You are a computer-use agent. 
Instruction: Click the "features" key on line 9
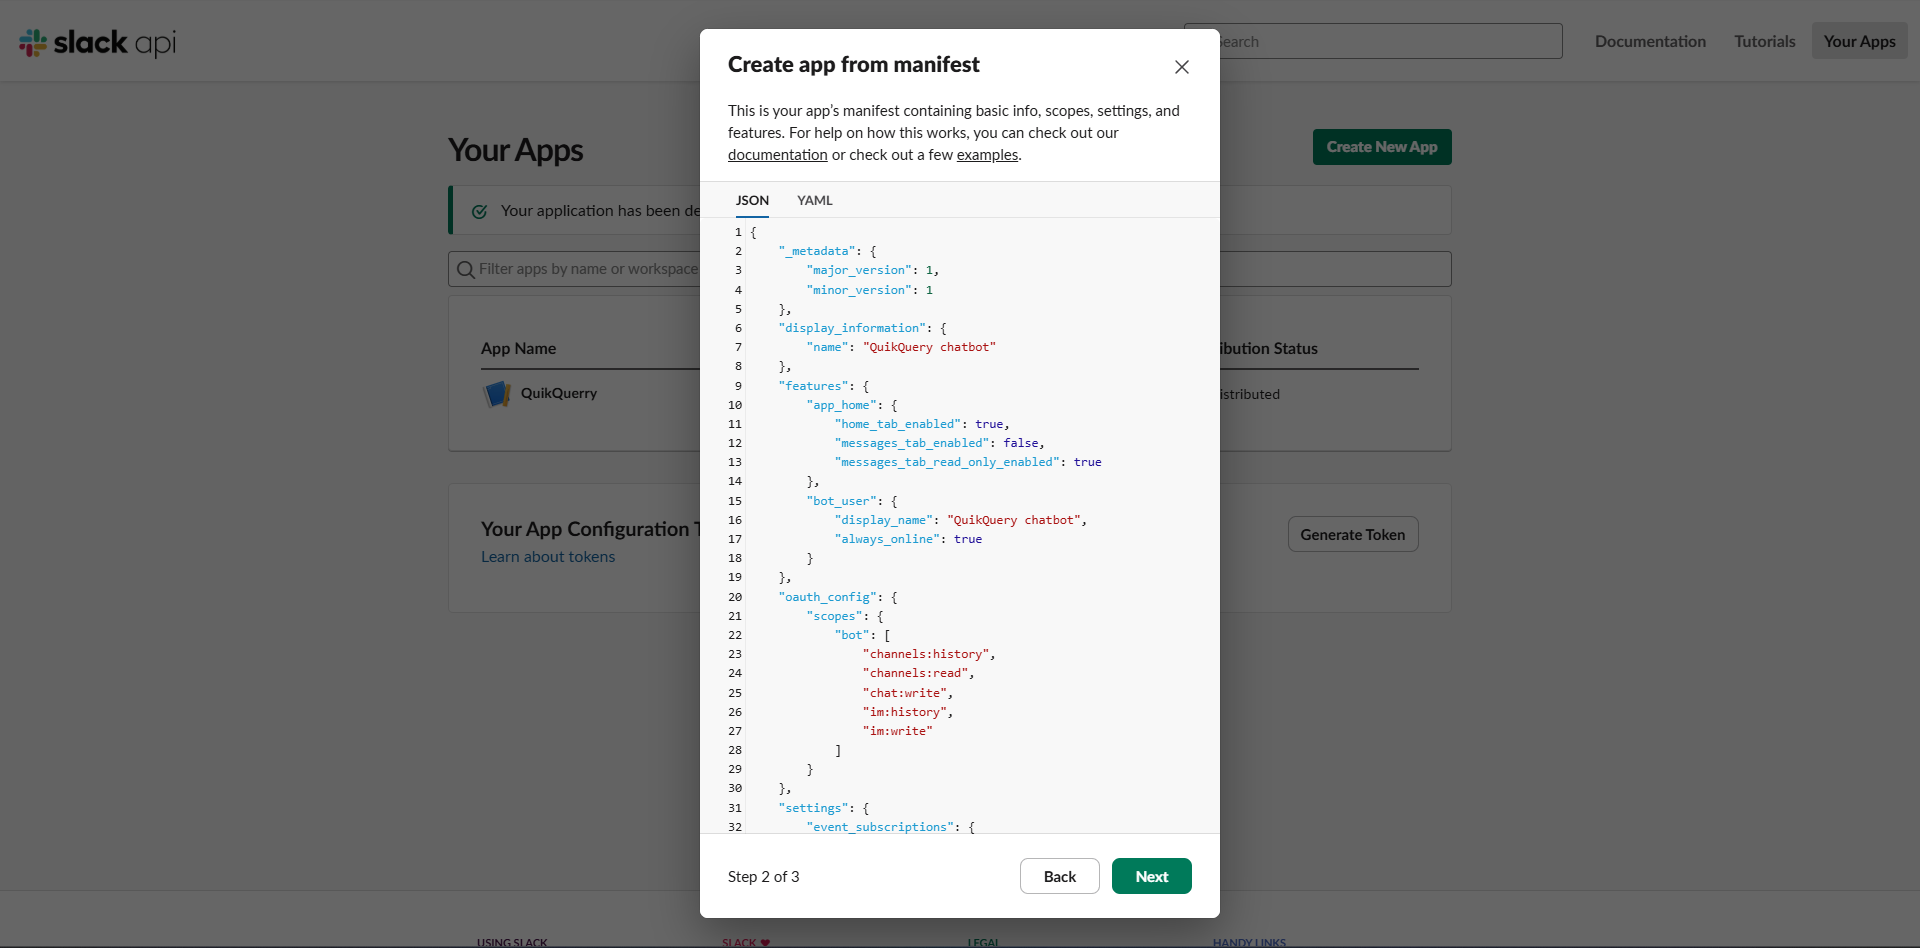(814, 386)
